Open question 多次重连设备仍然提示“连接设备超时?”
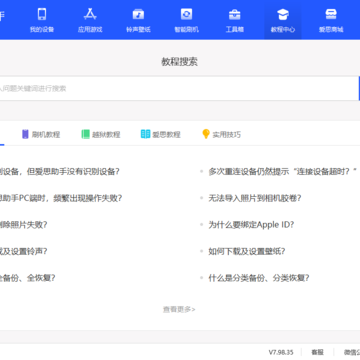Viewport: 360px width, 360px height. point(283,172)
